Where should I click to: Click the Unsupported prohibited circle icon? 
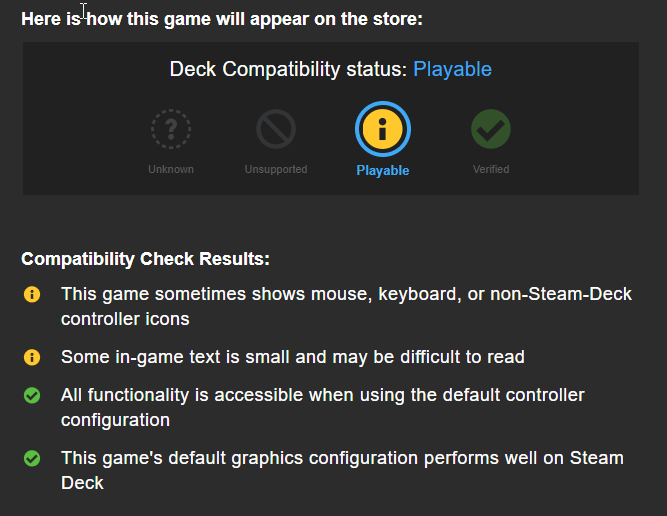(x=275, y=129)
